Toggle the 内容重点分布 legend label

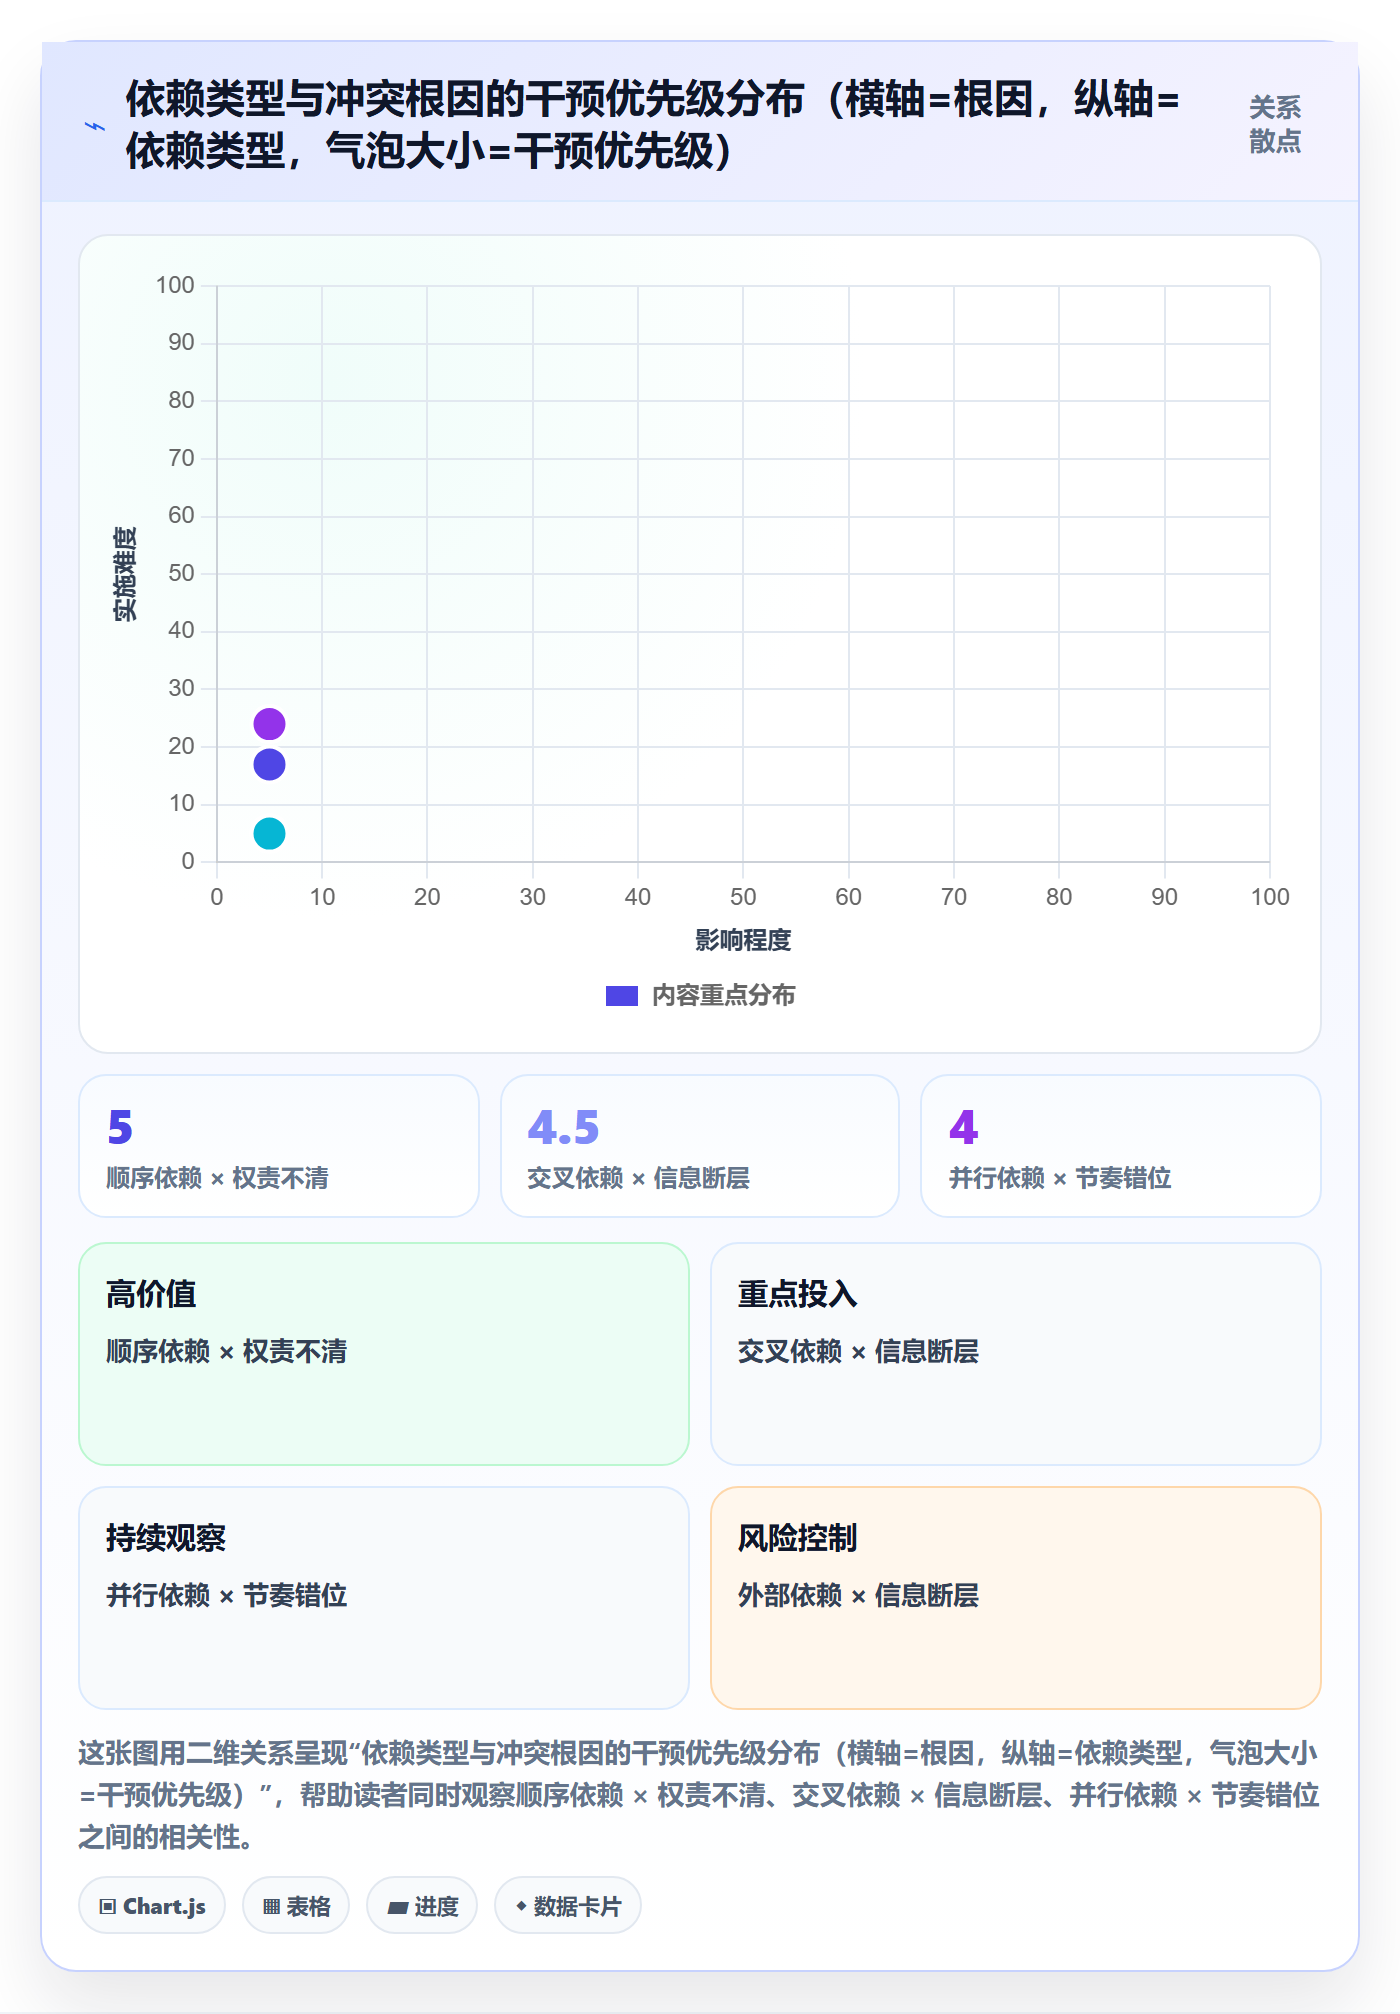(724, 996)
